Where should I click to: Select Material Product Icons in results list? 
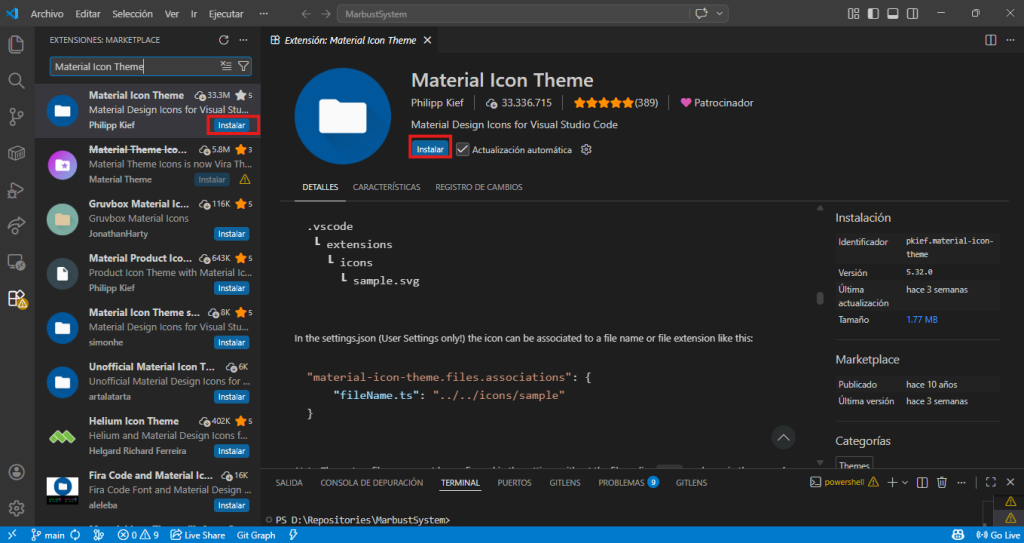pos(148,274)
